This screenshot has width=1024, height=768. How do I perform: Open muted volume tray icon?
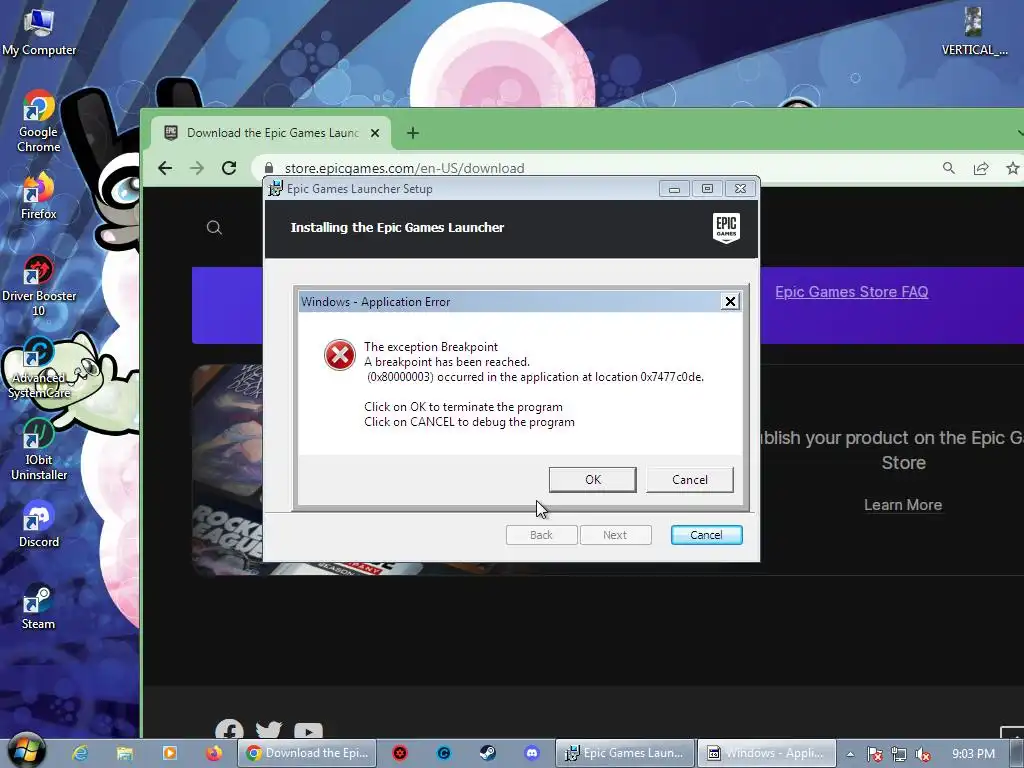point(923,754)
